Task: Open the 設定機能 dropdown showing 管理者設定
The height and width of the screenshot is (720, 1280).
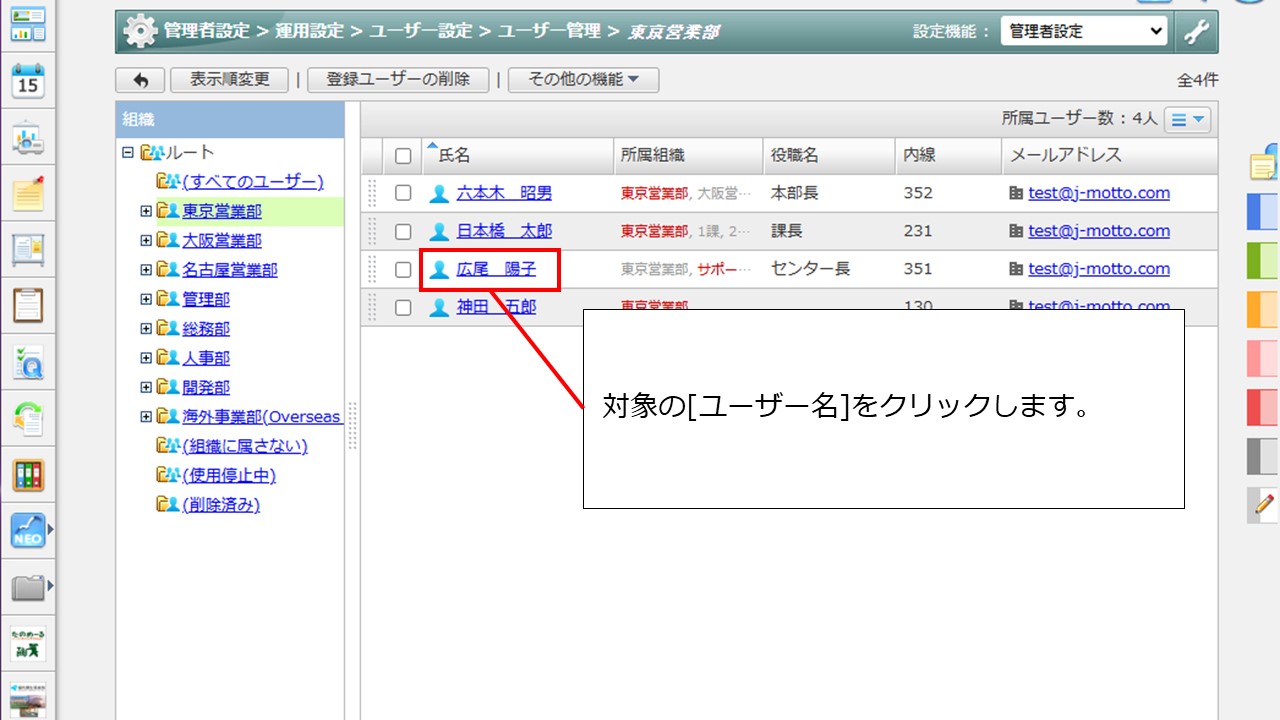Action: click(1084, 31)
